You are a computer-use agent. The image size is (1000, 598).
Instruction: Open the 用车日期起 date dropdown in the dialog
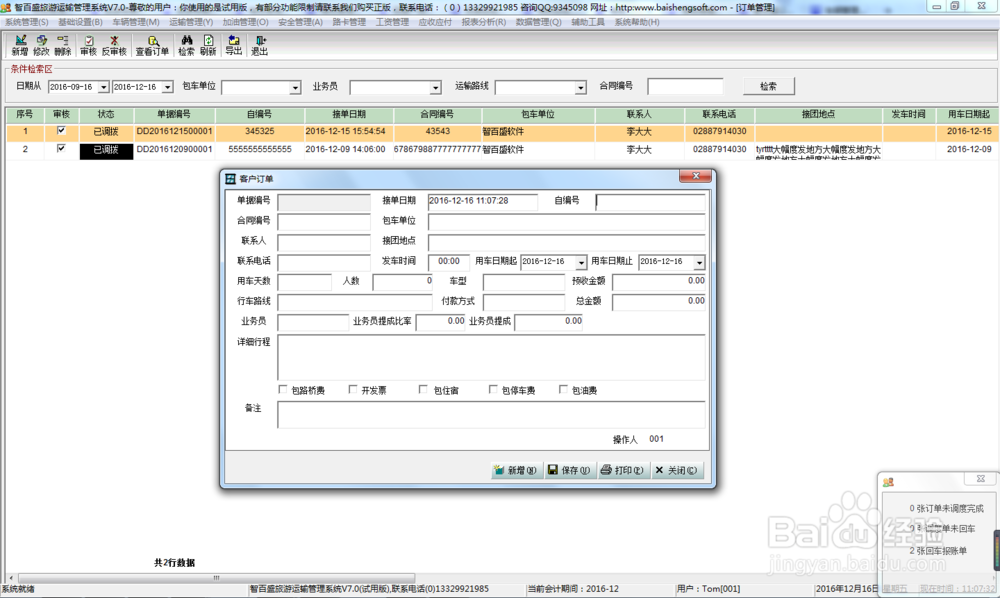(x=581, y=262)
